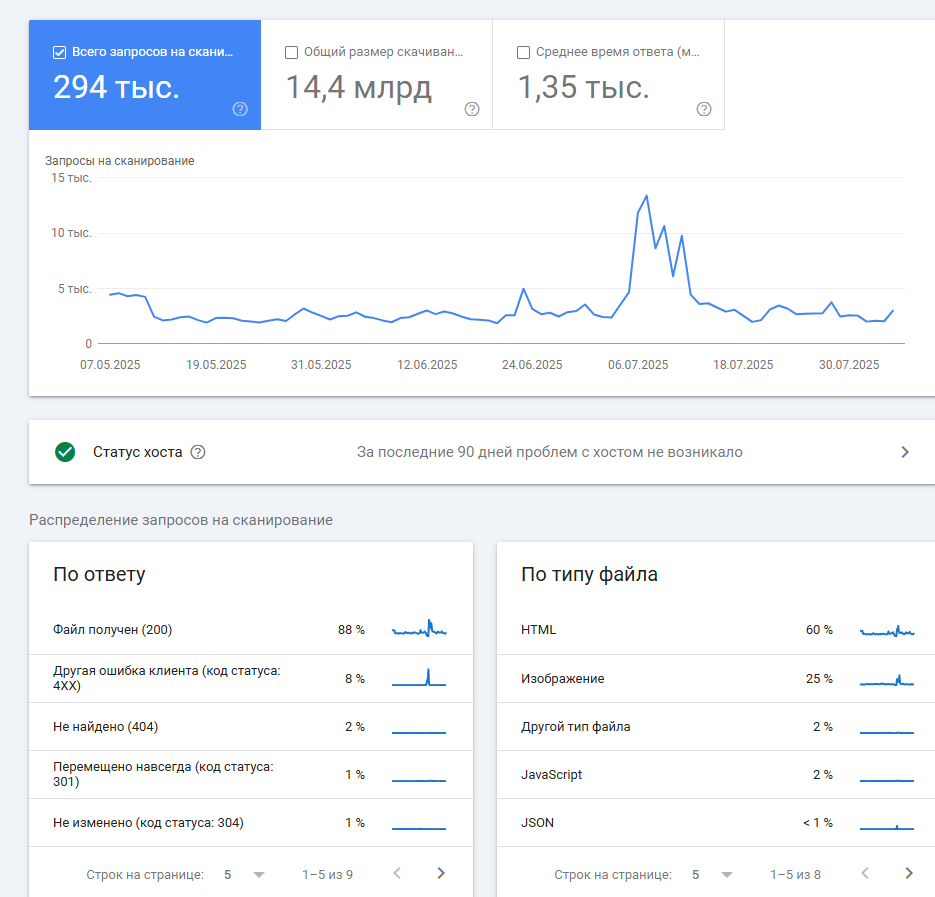Select the 294 тыс. total requests card
The width and height of the screenshot is (935, 897).
pos(145,75)
